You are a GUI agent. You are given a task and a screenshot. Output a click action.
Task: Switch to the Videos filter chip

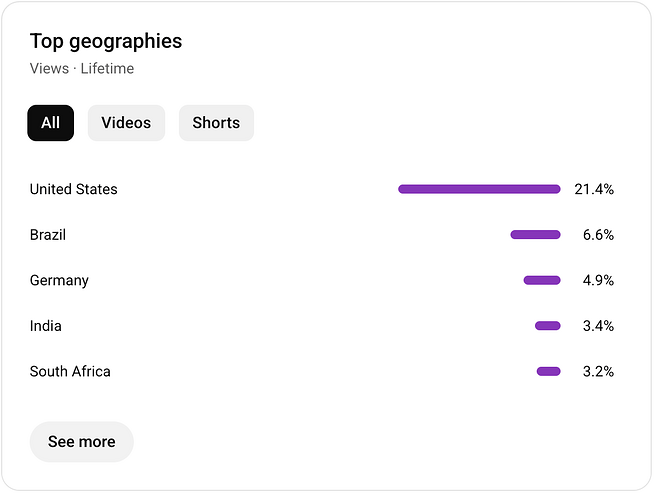126,123
